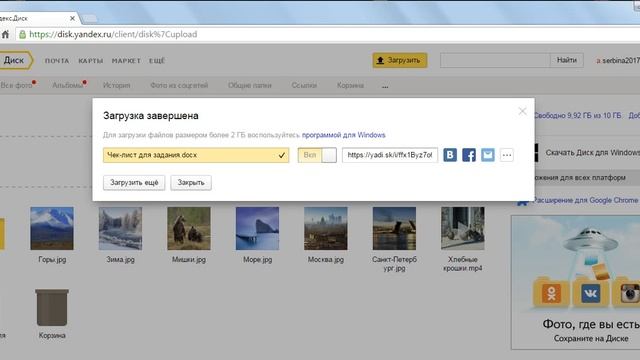Open Карты in top navigation
Viewport: 640px width, 360px height.
coord(91,61)
